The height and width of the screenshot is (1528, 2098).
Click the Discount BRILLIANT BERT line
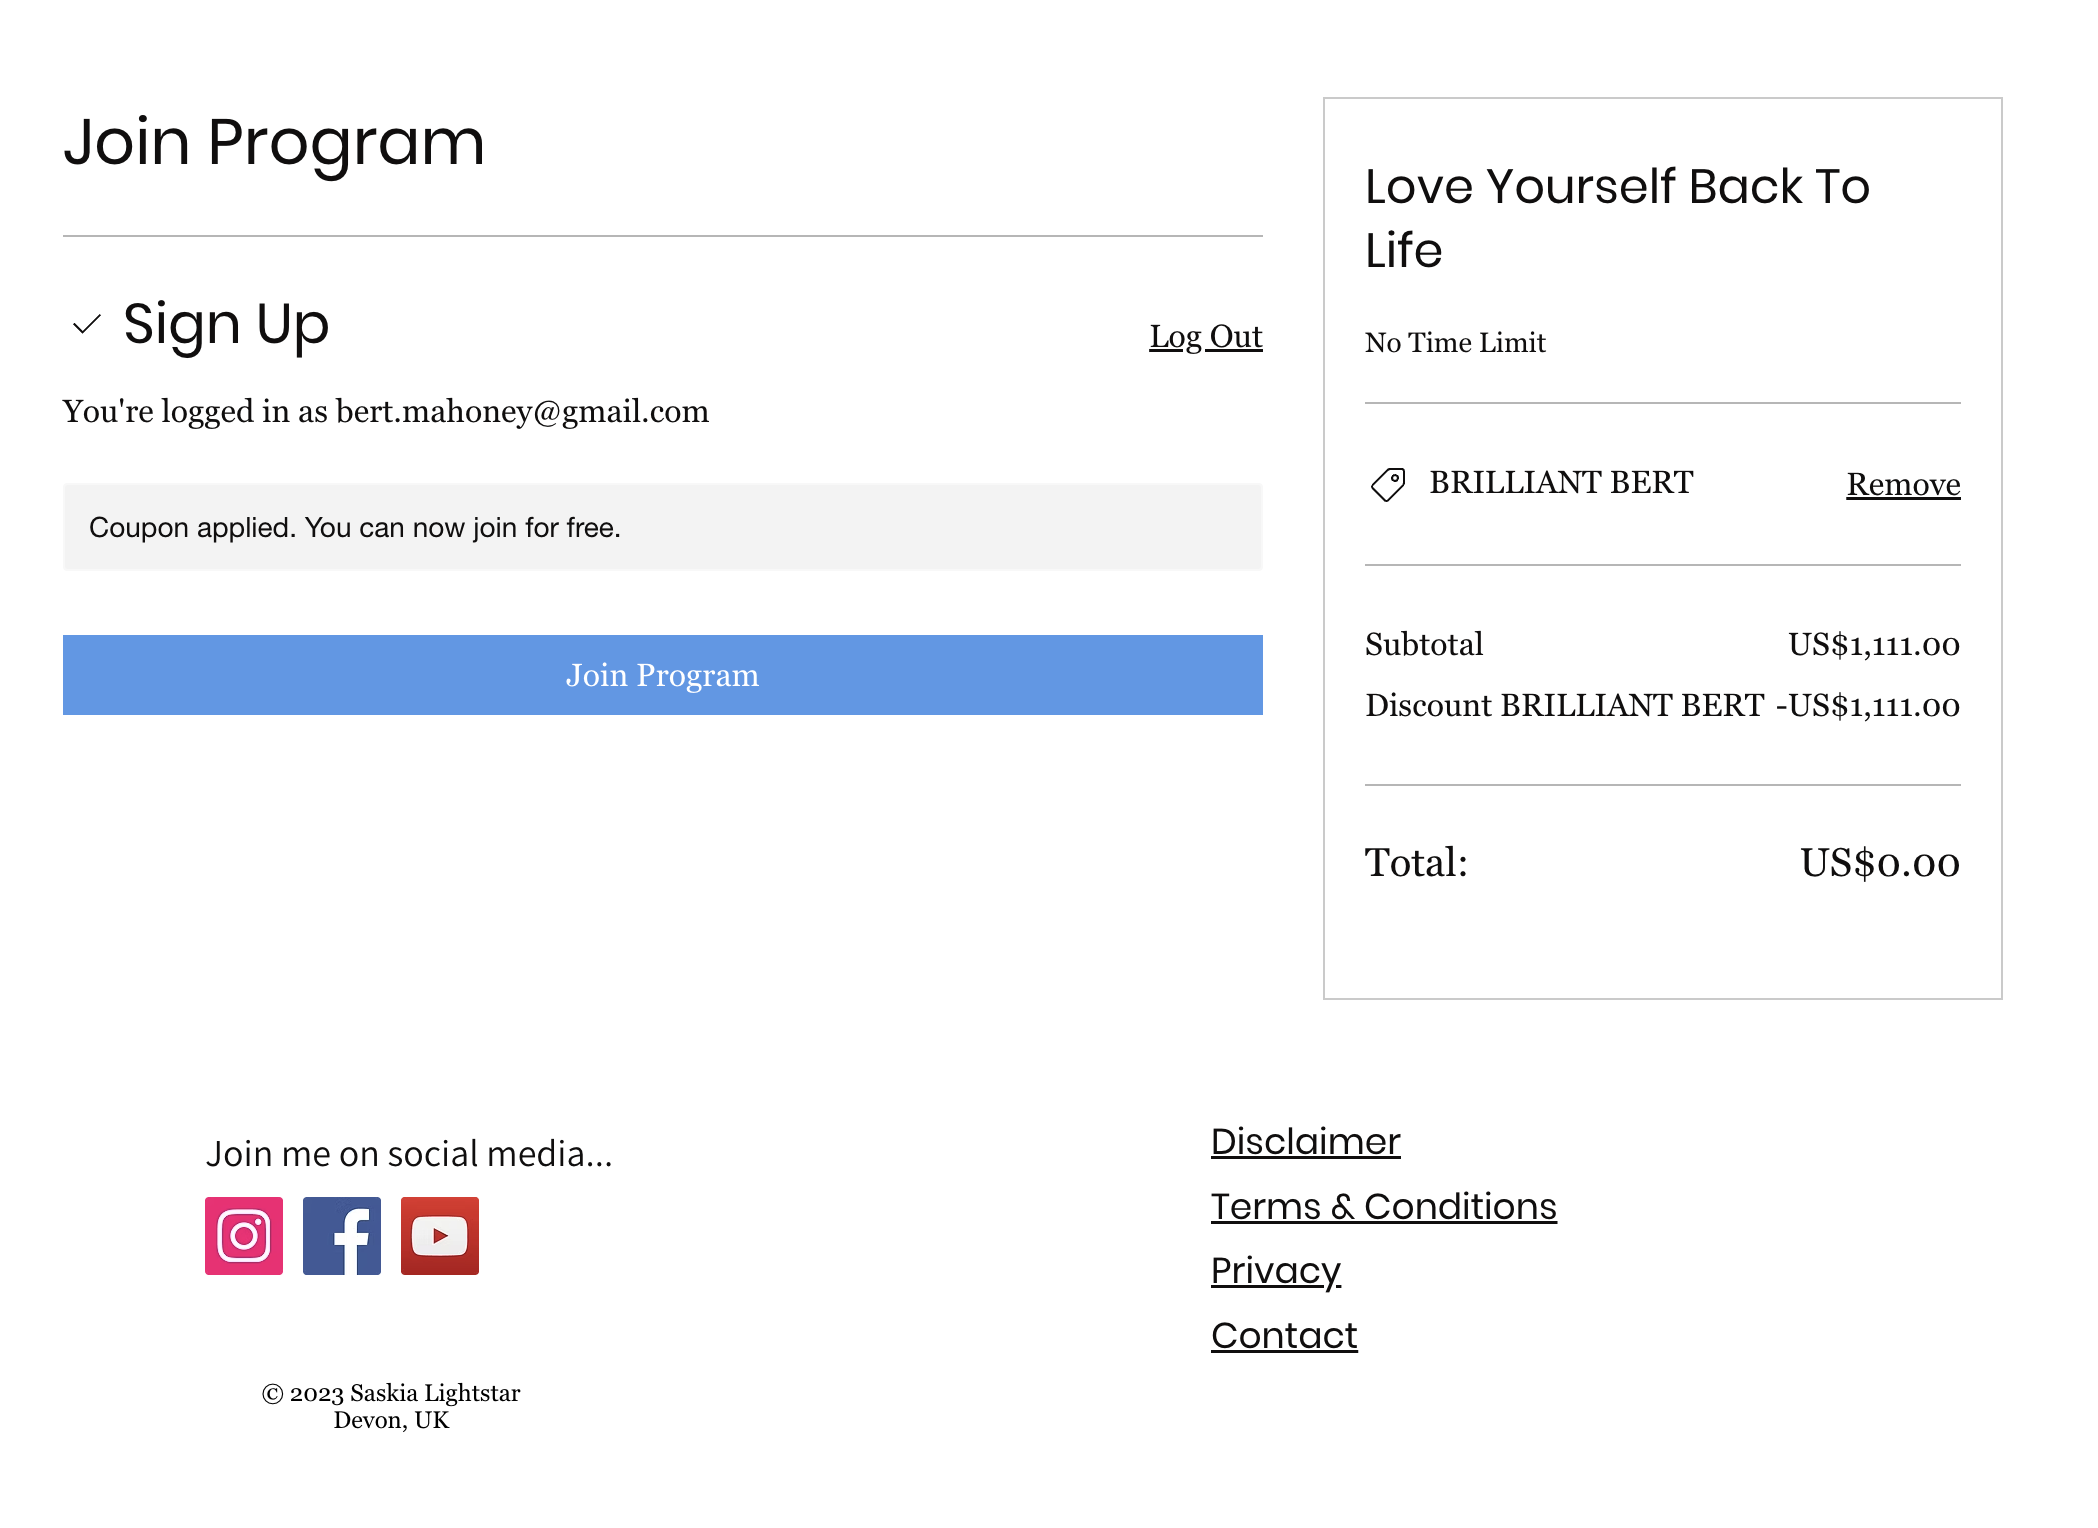coord(1662,705)
